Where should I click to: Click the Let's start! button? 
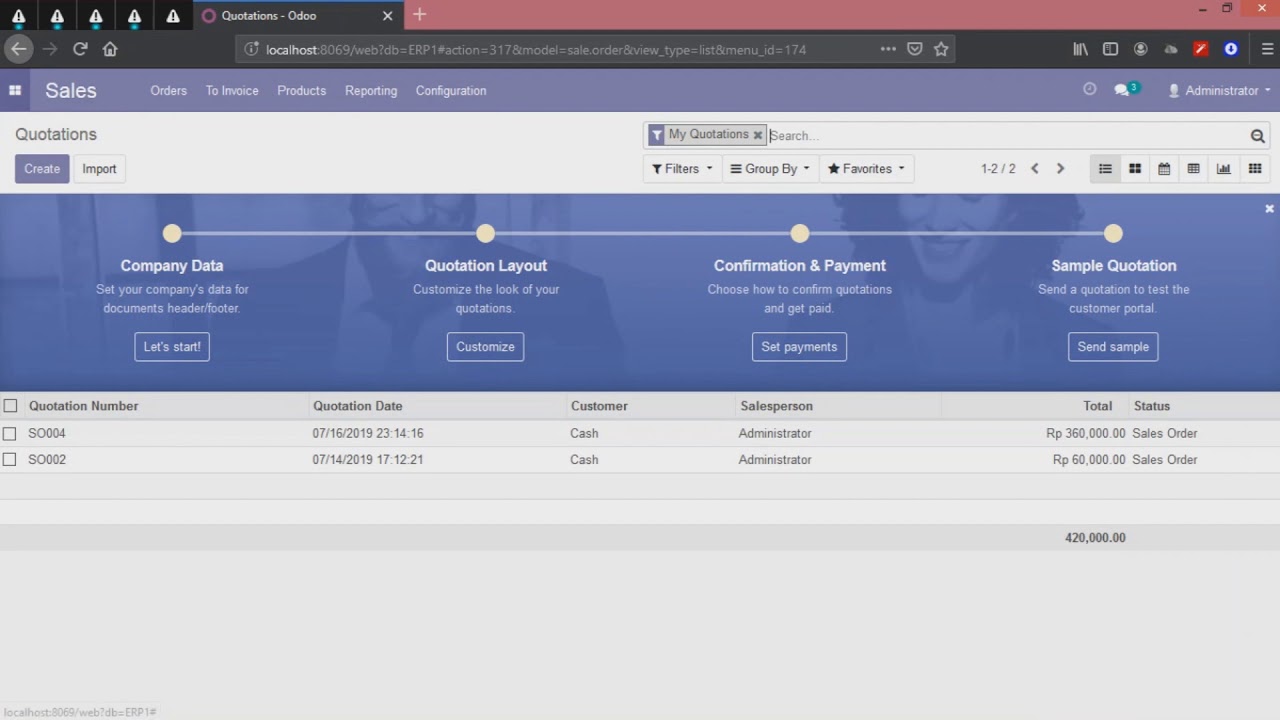coord(172,347)
